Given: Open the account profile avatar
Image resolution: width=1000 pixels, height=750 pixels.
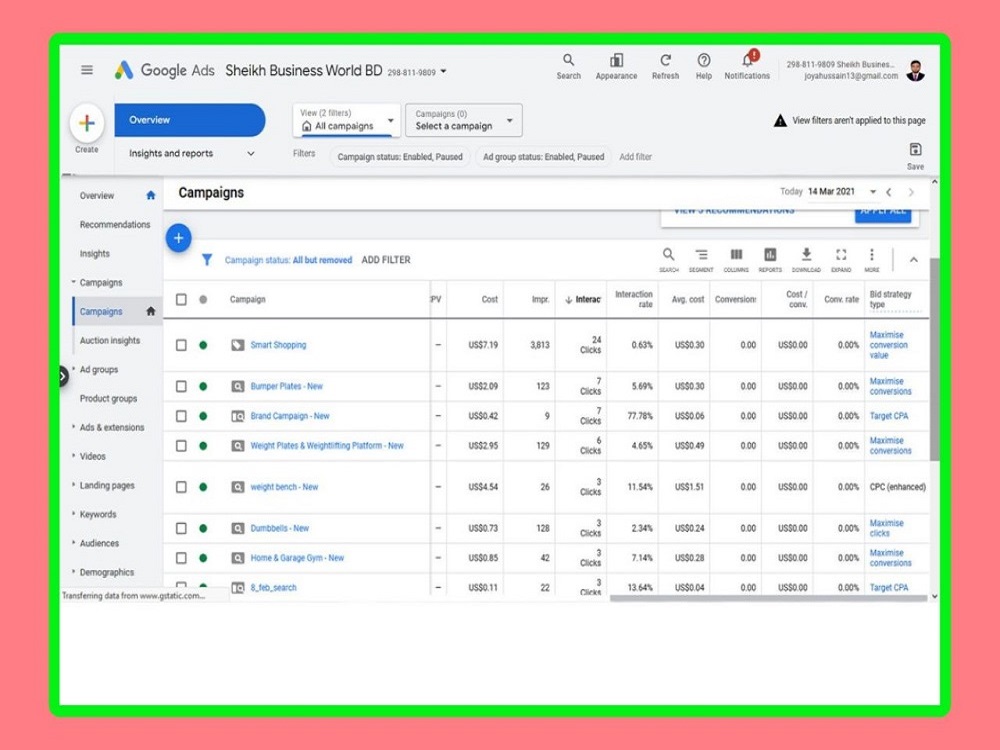Looking at the screenshot, I should [915, 70].
